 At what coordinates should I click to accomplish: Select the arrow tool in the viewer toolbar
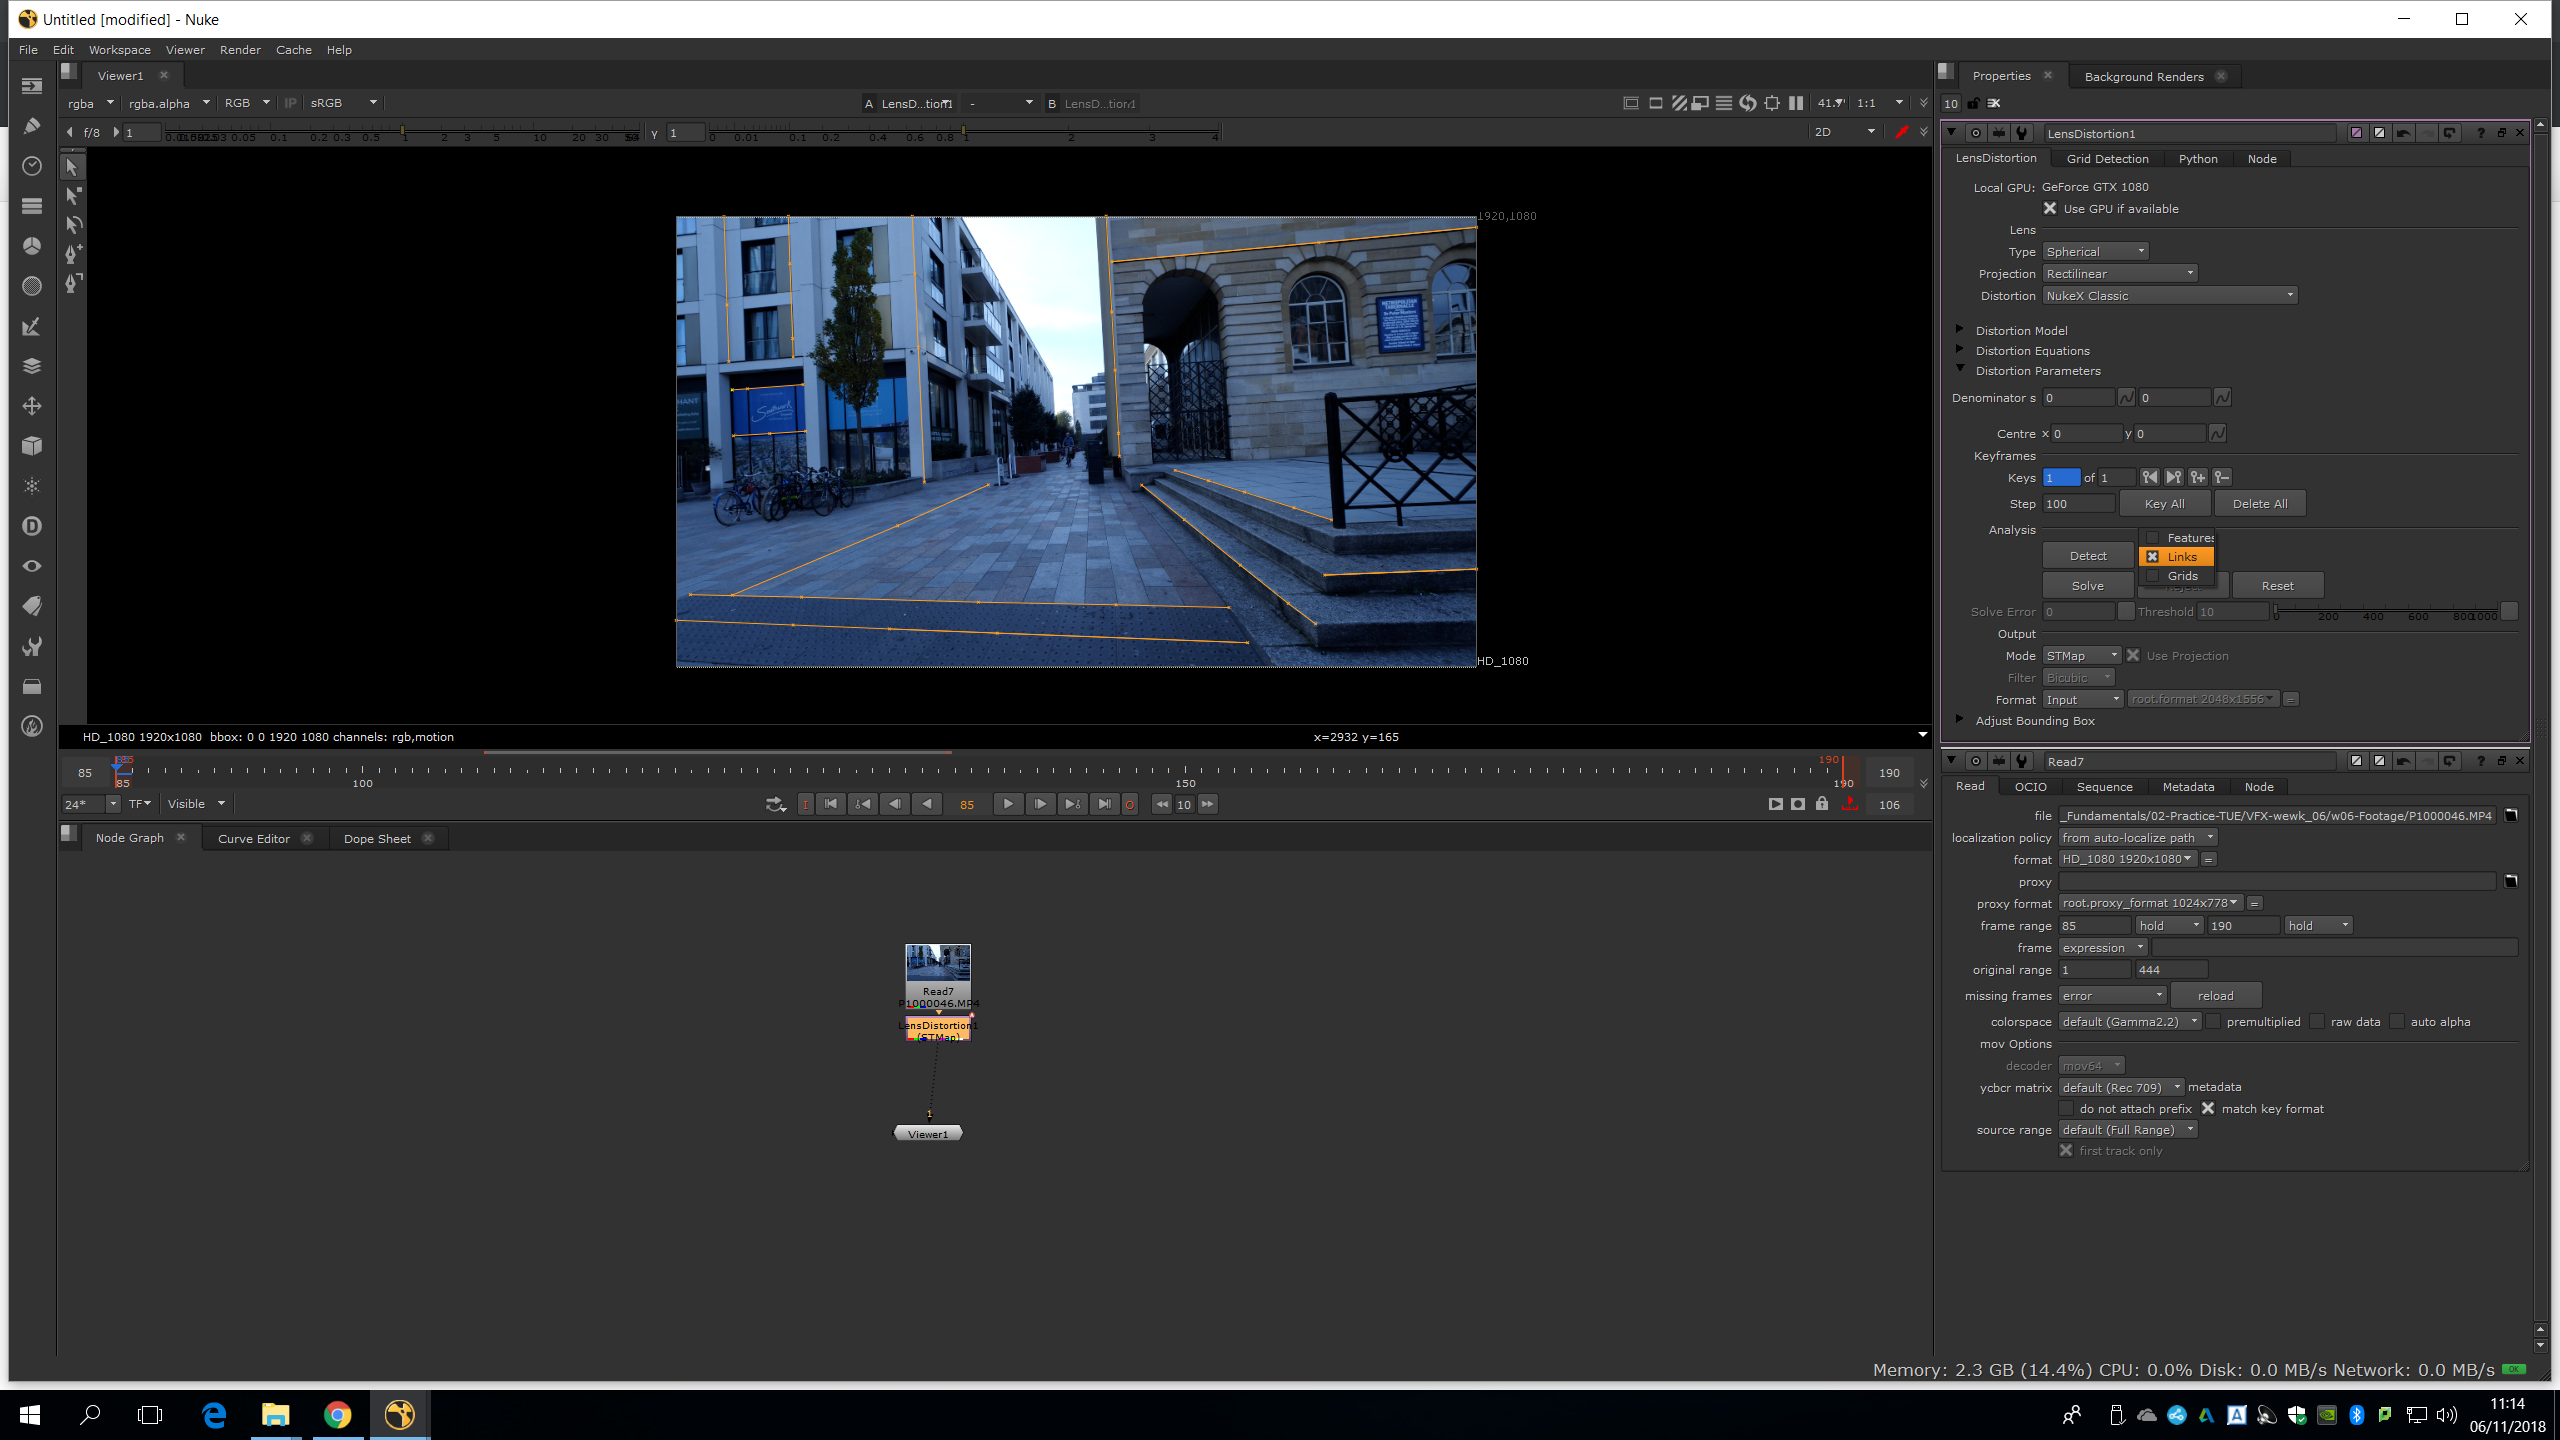point(72,167)
